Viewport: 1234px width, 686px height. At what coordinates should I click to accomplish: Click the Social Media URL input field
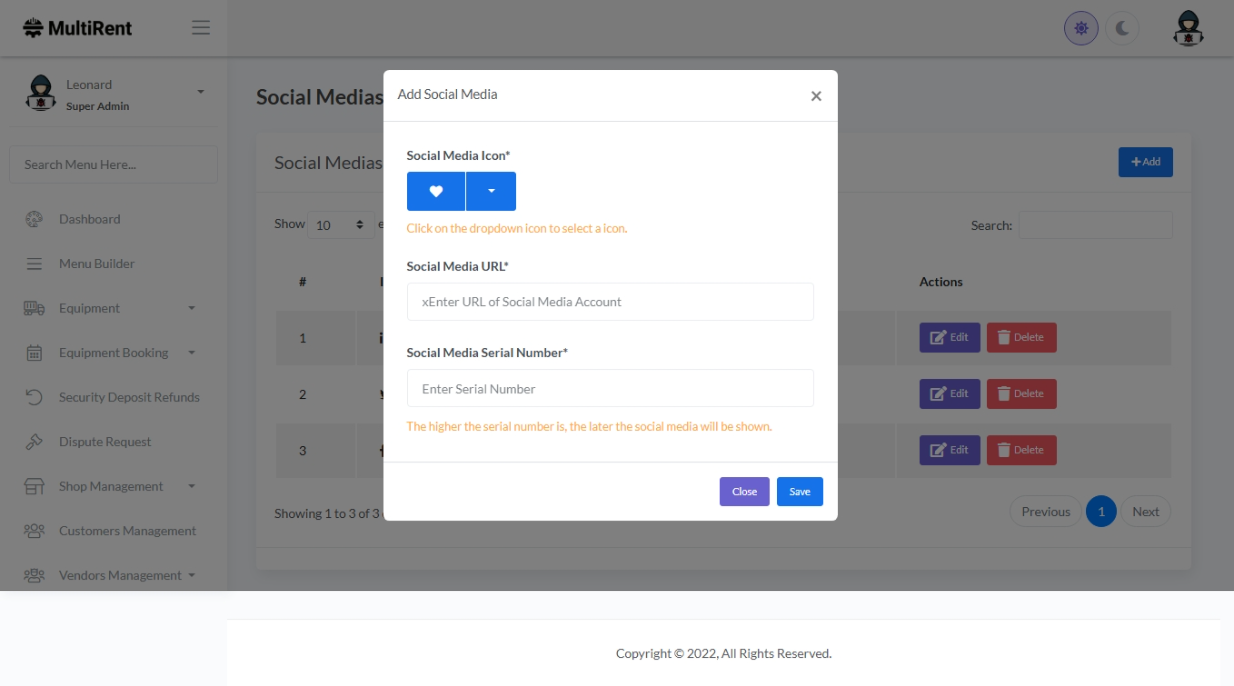click(x=610, y=302)
